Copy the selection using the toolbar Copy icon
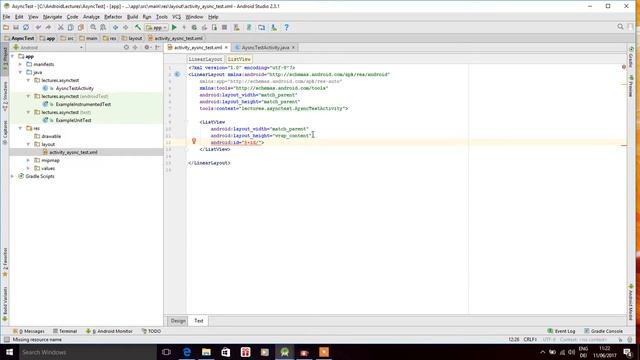The width and height of the screenshot is (640, 360). click(71, 27)
